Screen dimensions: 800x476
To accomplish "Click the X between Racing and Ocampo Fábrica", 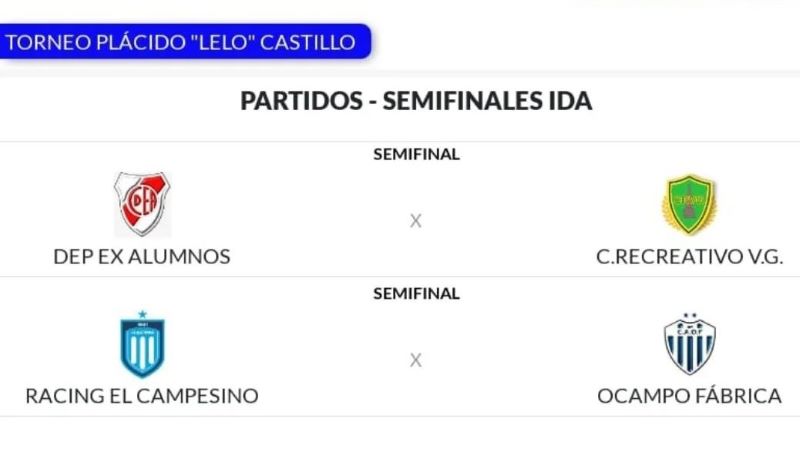I will [x=416, y=360].
